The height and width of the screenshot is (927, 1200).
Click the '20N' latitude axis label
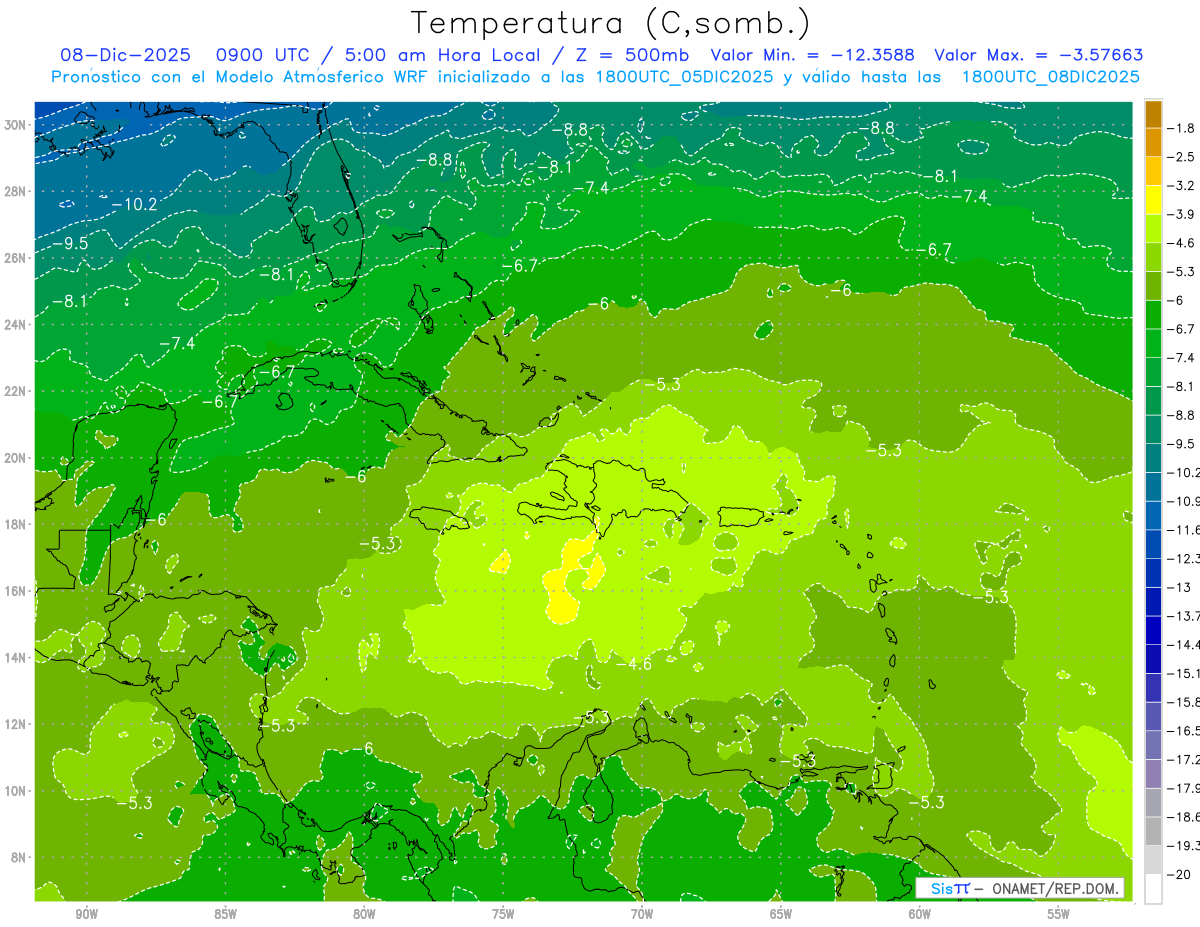(x=15, y=458)
